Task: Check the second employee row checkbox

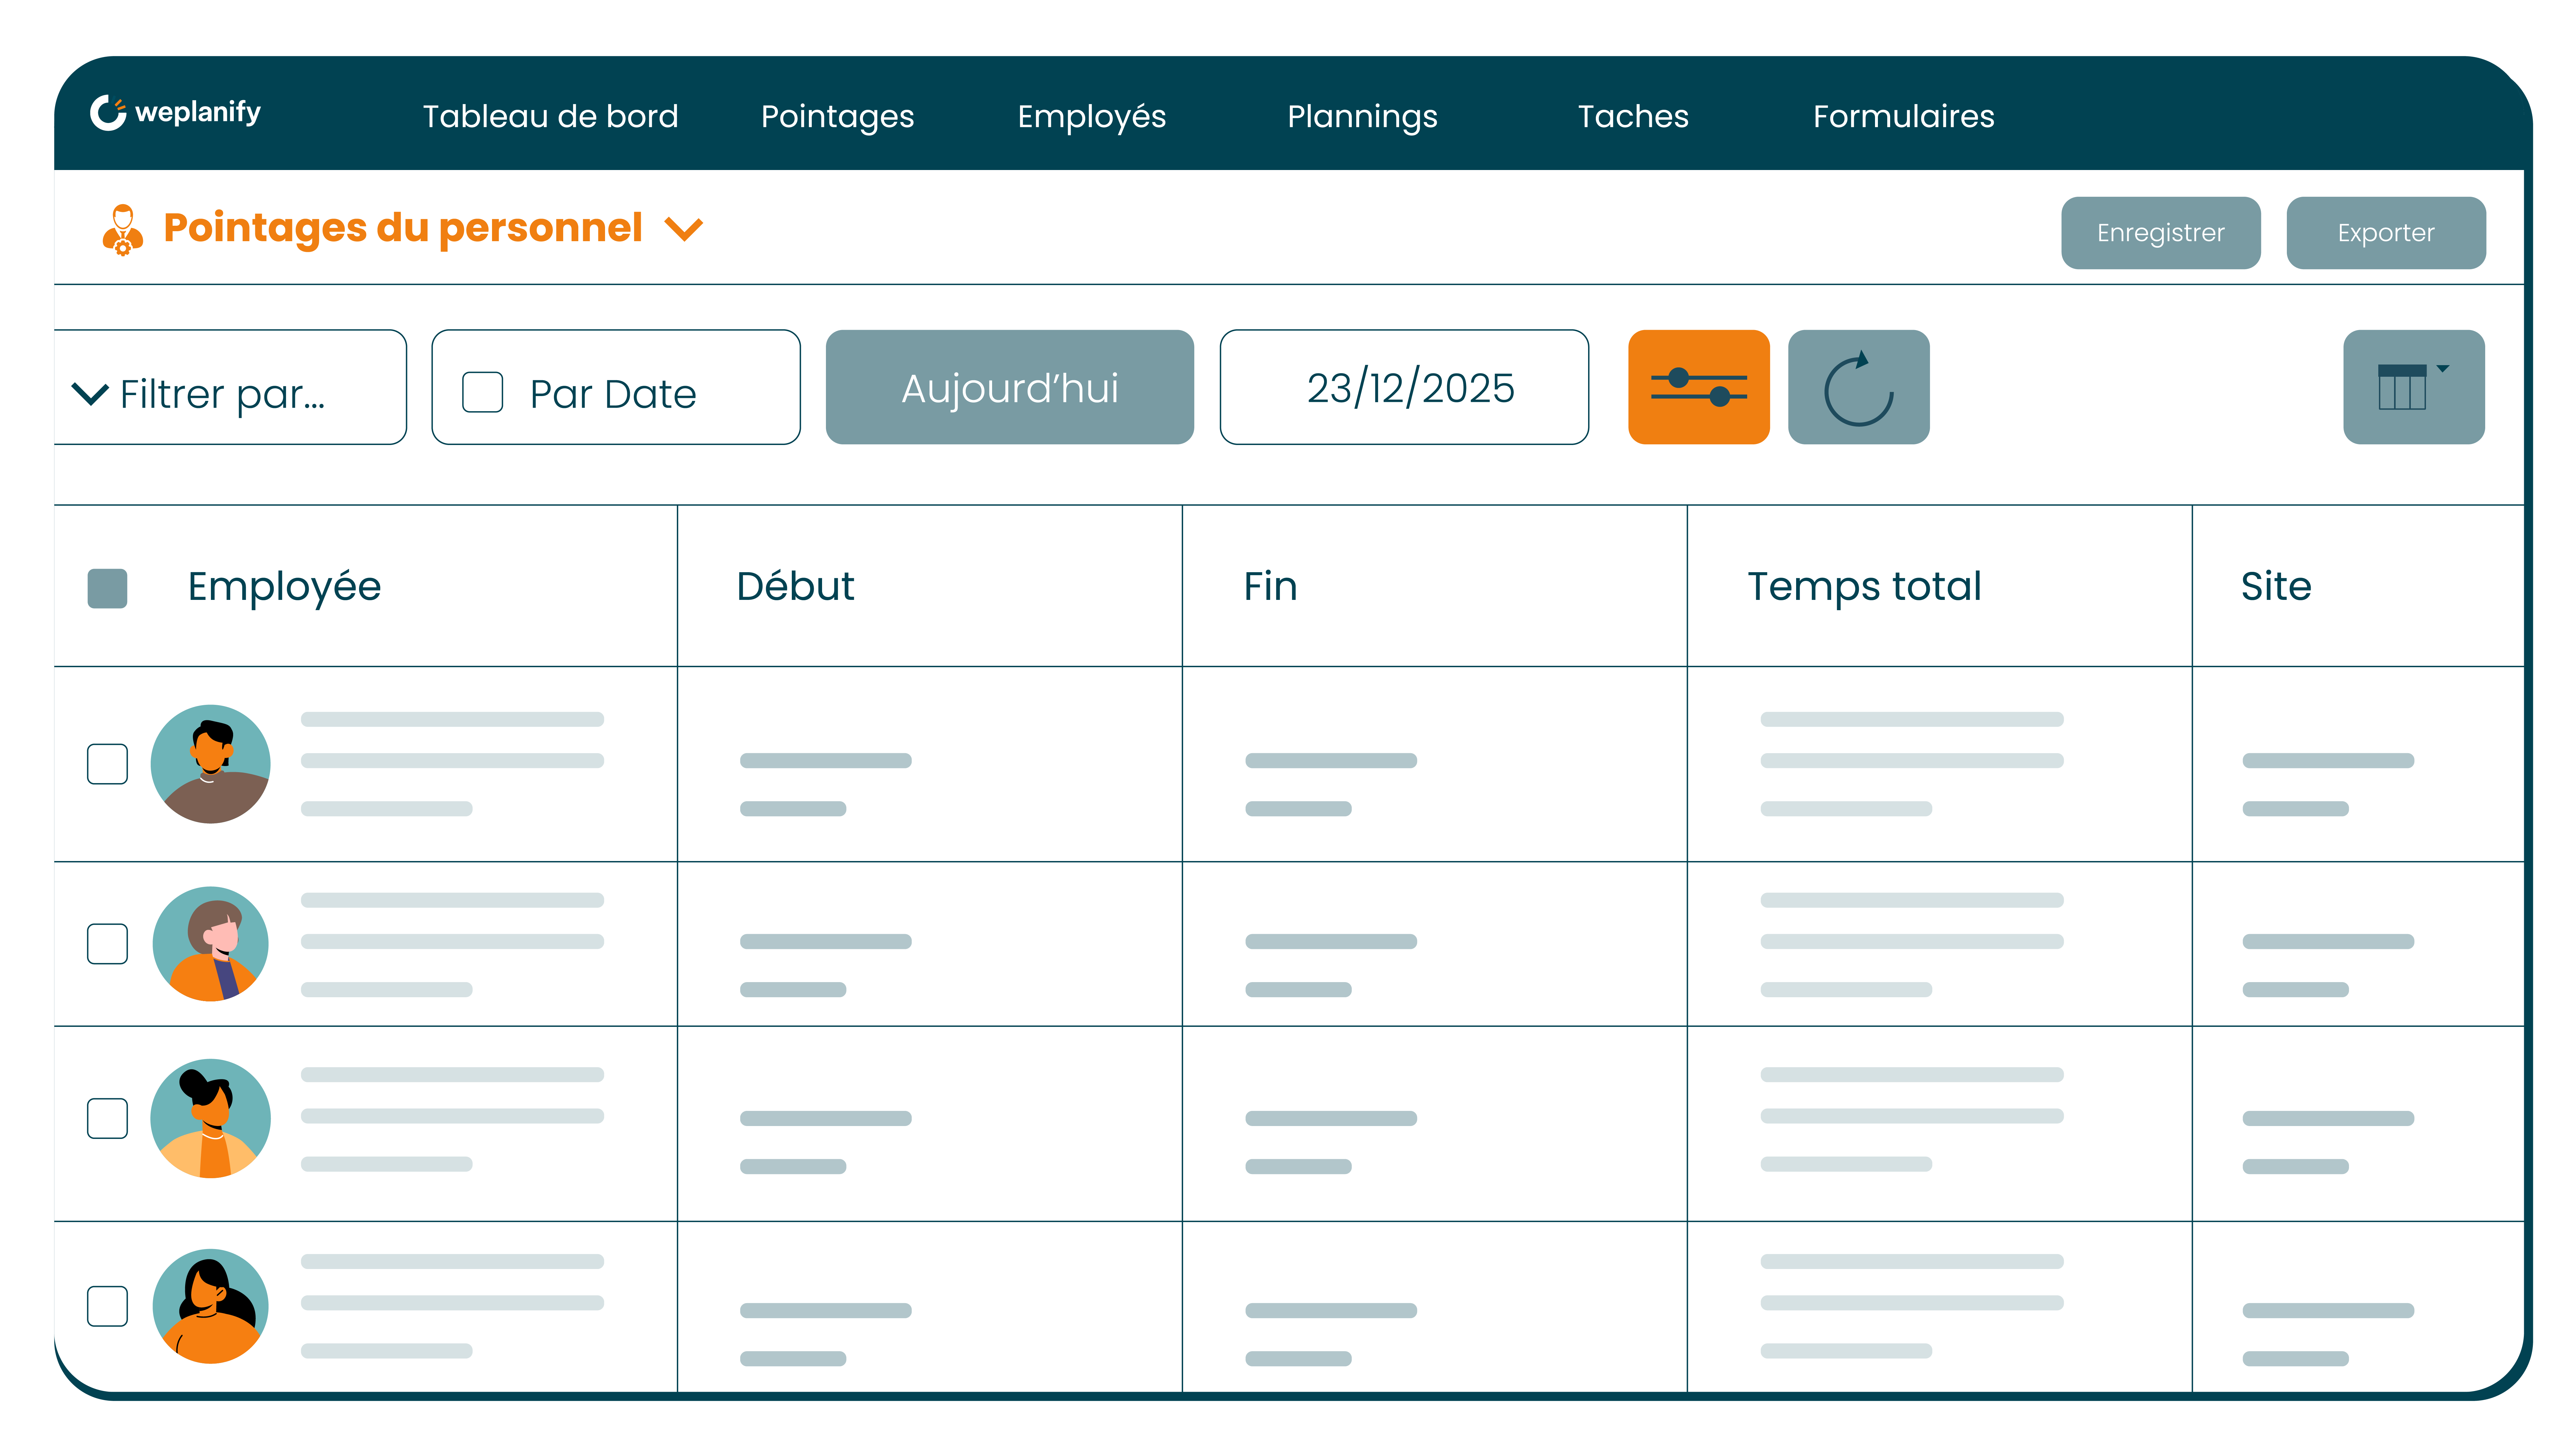Action: click(x=107, y=944)
